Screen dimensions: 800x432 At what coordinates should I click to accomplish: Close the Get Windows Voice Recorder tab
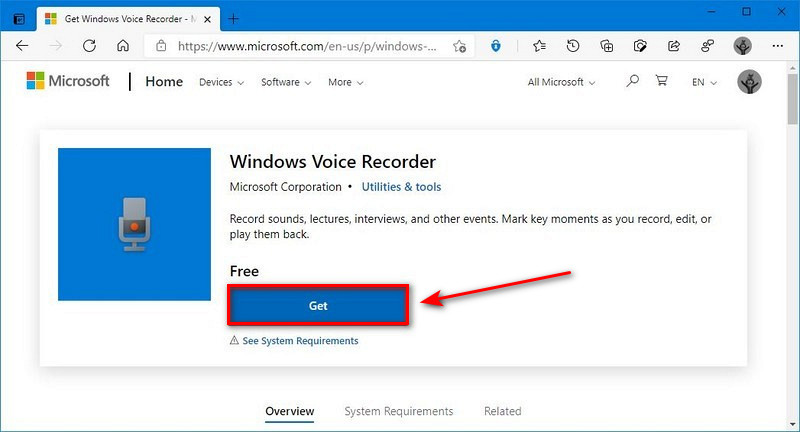[207, 19]
